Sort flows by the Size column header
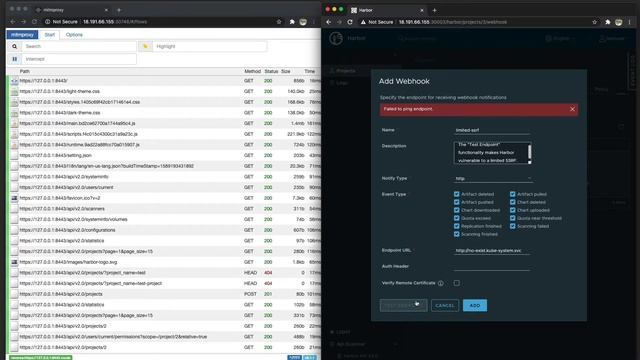Screen dimensions: 640x360 (286, 71)
